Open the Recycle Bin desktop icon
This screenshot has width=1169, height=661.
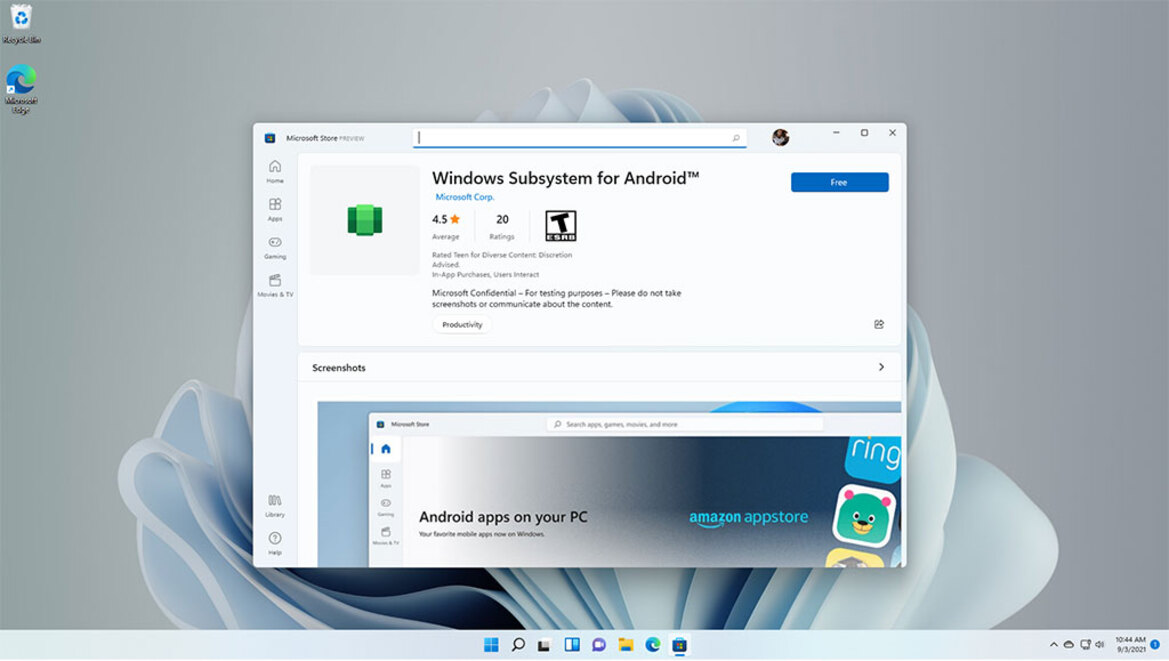click(x=21, y=23)
